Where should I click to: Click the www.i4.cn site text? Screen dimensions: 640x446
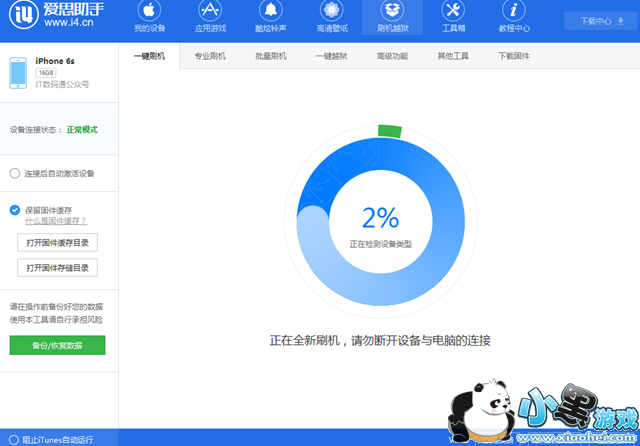(x=69, y=22)
